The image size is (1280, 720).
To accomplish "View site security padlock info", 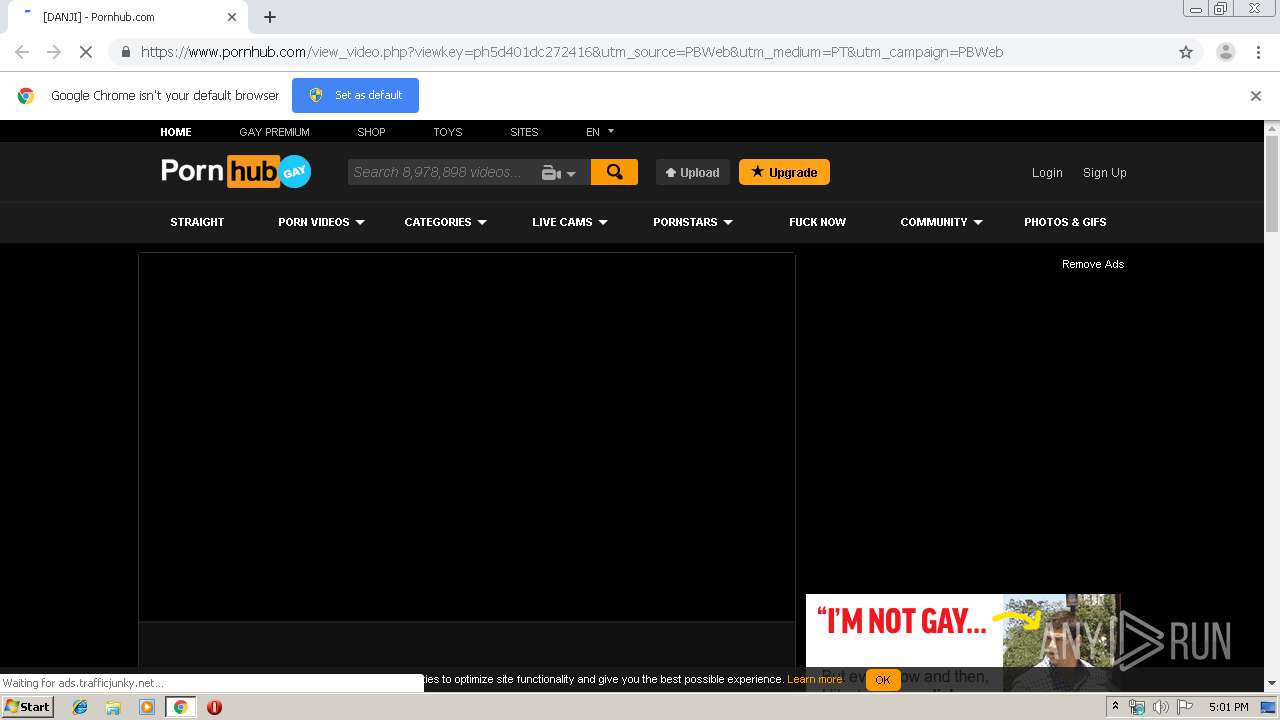I will tap(125, 52).
